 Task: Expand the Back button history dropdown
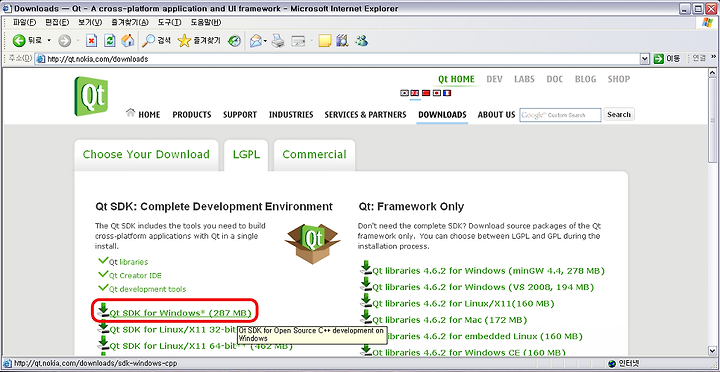click(49, 41)
